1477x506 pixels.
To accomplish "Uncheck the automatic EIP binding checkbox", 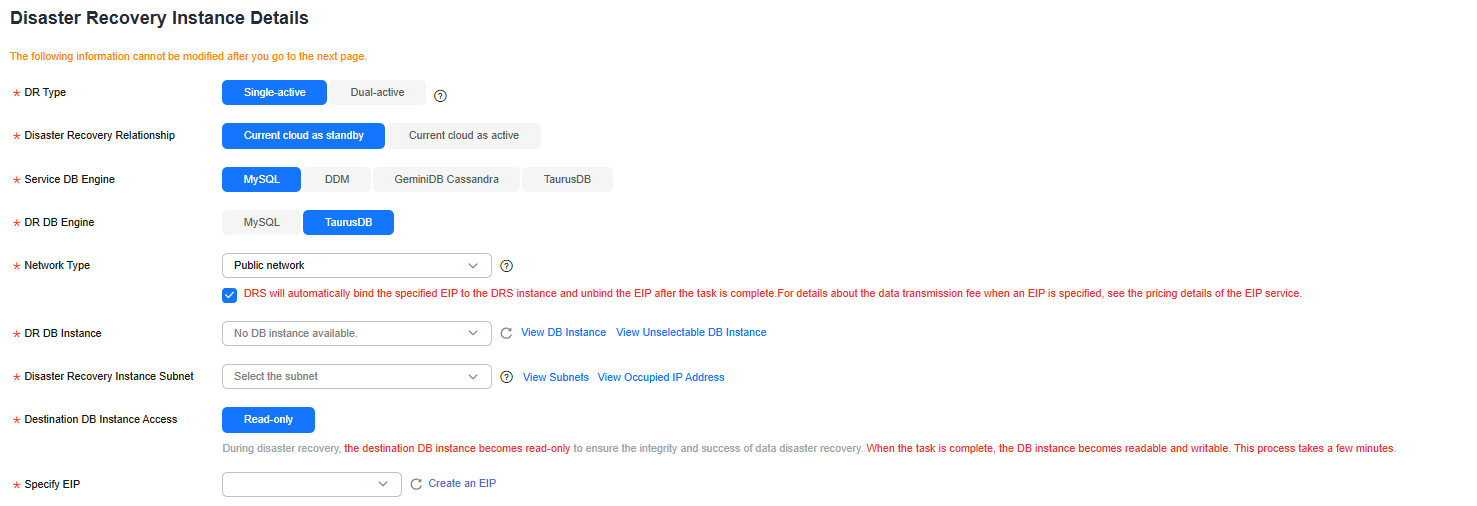I will (x=230, y=294).
